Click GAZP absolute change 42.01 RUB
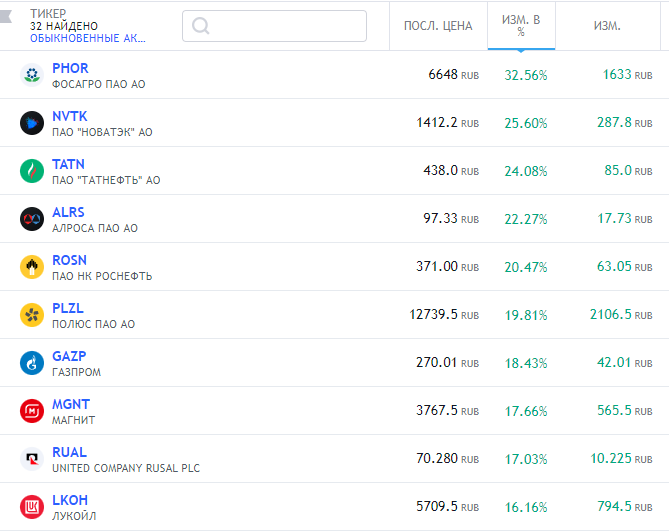669x531 pixels. pos(625,363)
